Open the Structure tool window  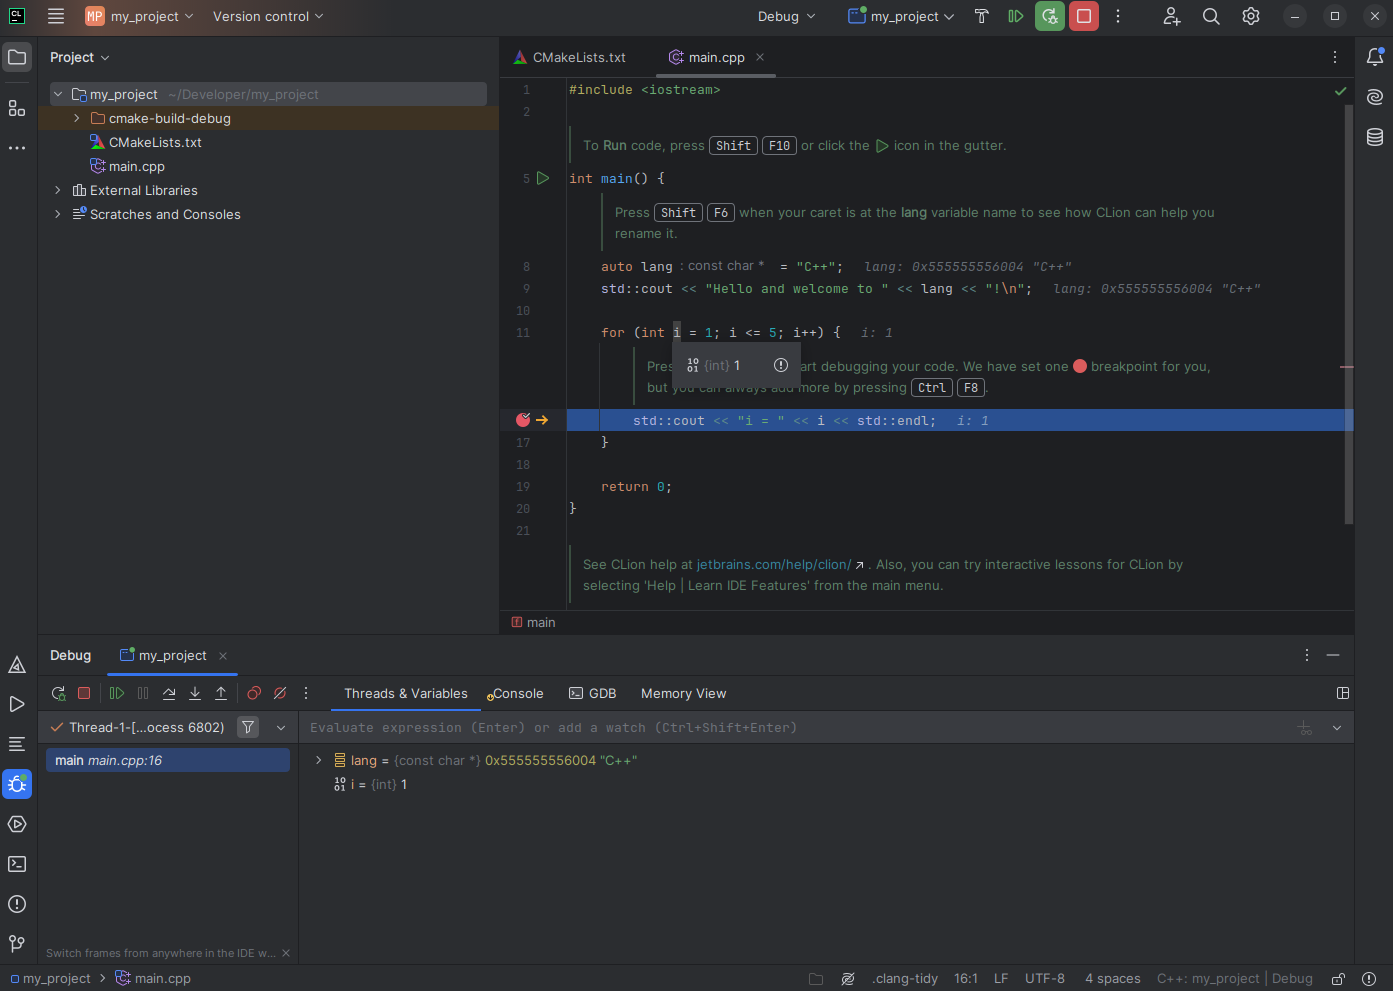pos(17,108)
